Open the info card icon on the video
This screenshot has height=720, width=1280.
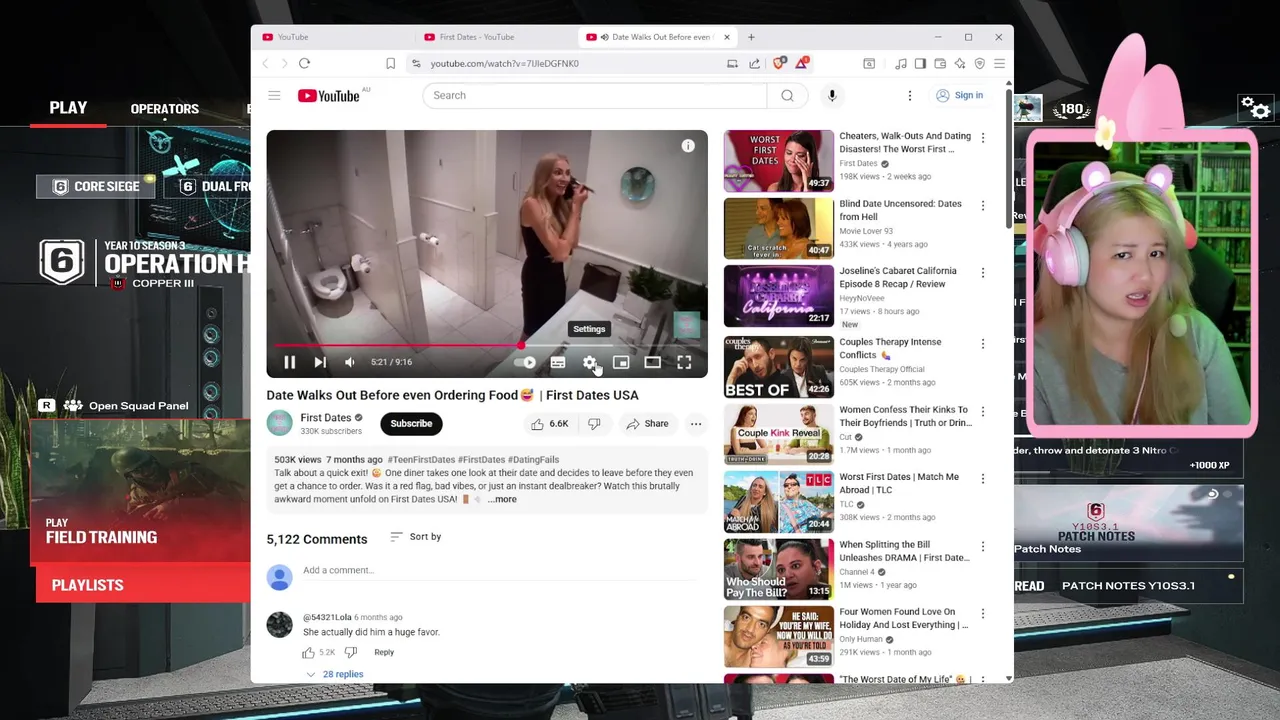coord(688,146)
